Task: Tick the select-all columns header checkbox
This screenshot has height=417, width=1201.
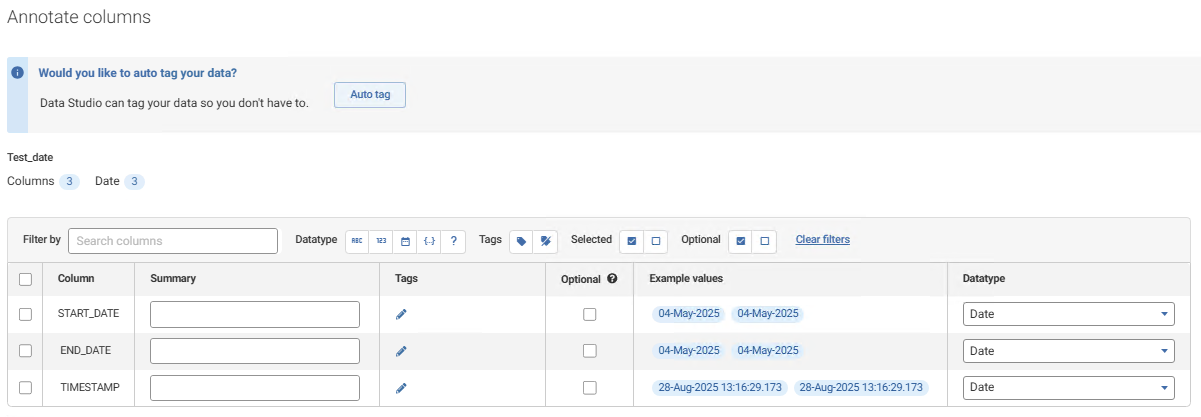Action: coord(25,279)
